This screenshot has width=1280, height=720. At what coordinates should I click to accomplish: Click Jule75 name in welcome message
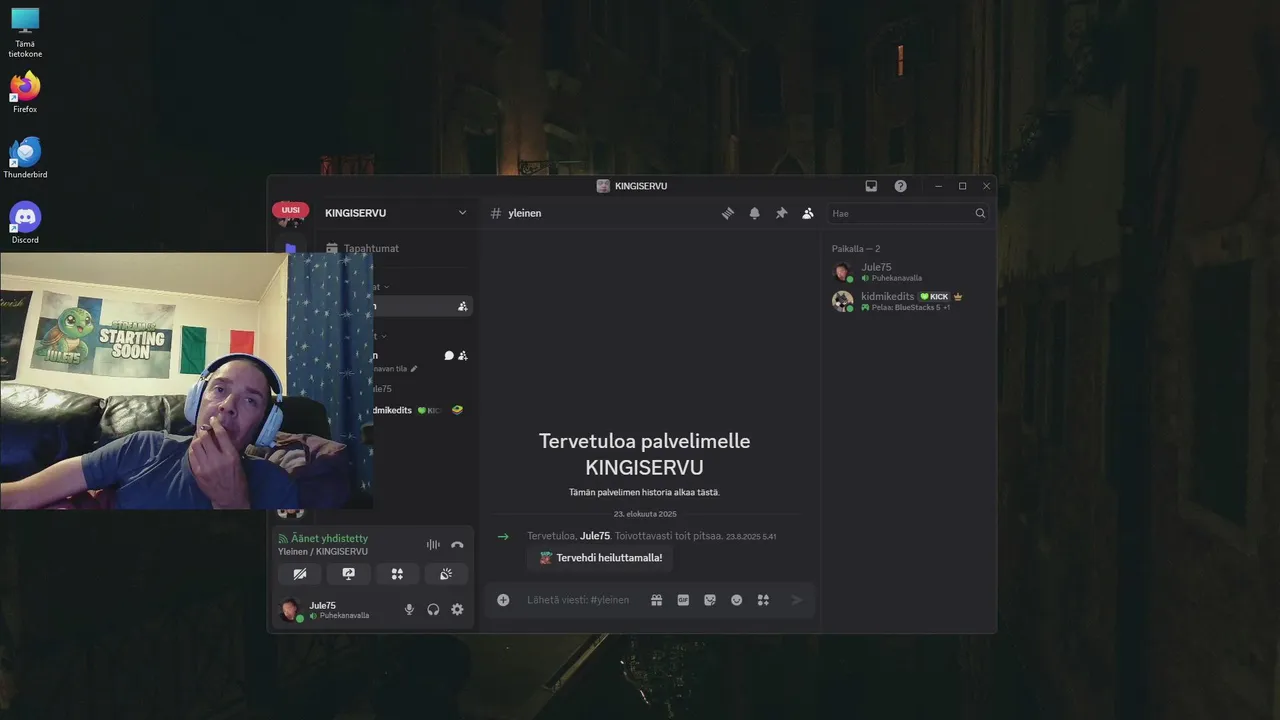(x=595, y=536)
